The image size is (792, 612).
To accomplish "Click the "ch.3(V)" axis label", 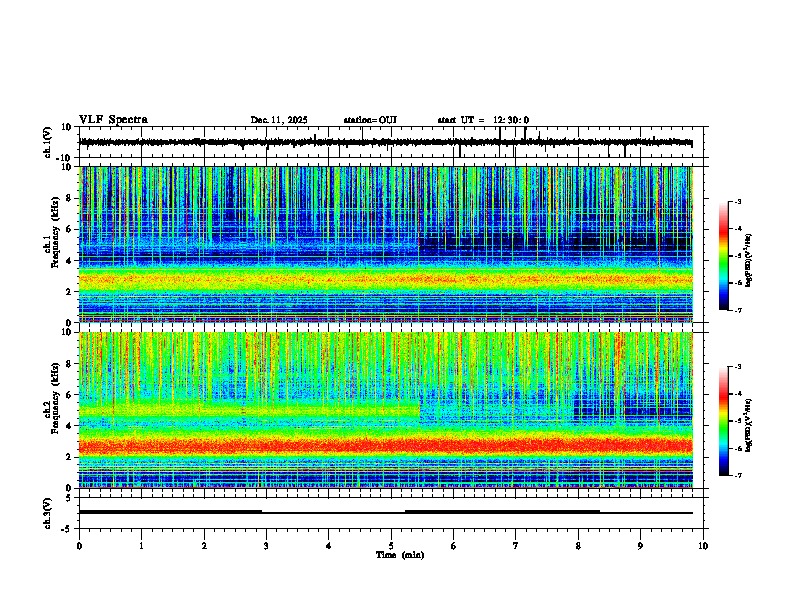I will (48, 513).
